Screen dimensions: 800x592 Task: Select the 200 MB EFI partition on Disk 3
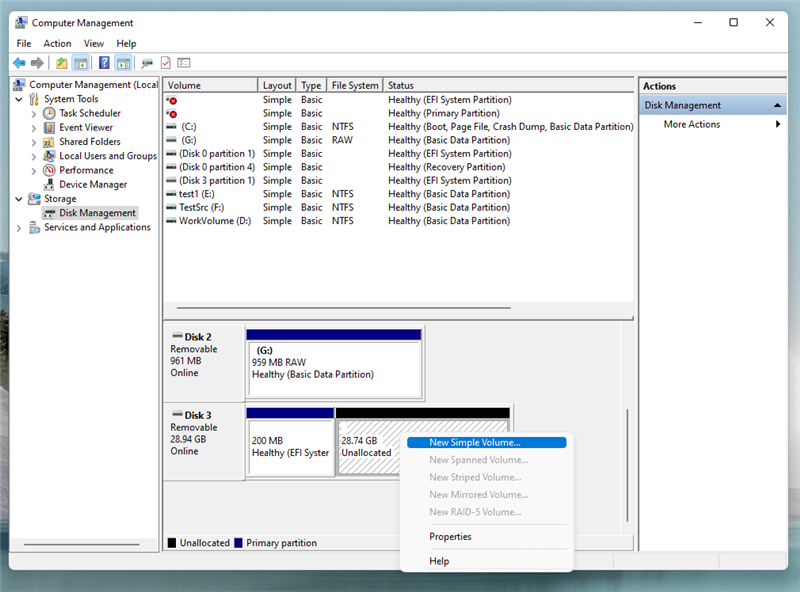tap(290, 441)
